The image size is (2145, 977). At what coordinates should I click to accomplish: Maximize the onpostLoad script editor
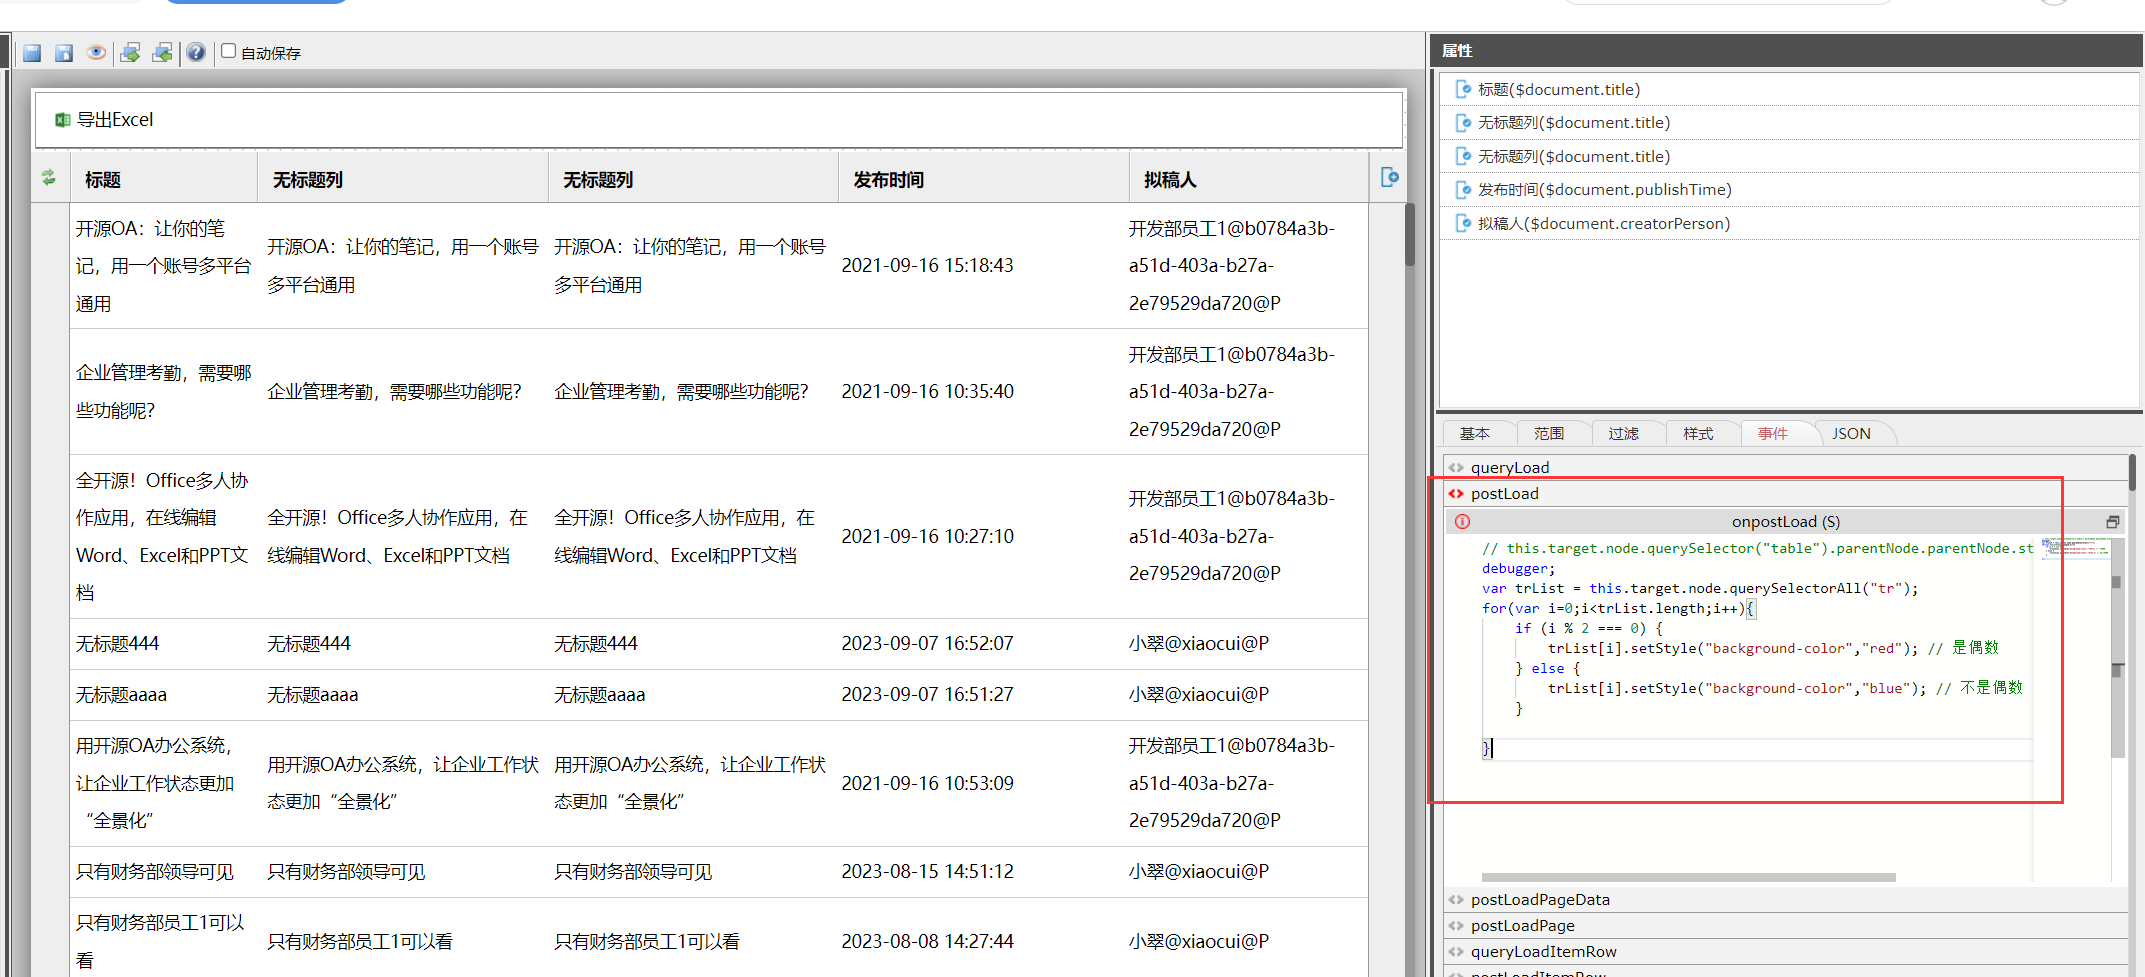pos(2112,522)
